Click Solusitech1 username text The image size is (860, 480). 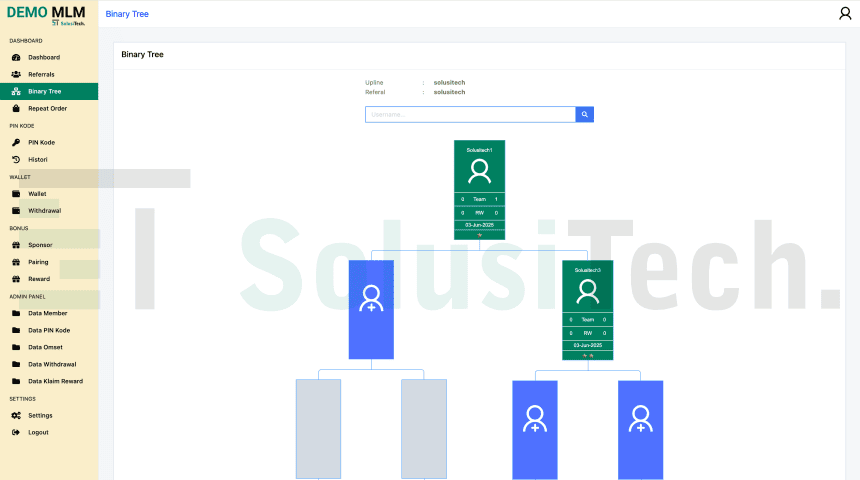click(479, 150)
